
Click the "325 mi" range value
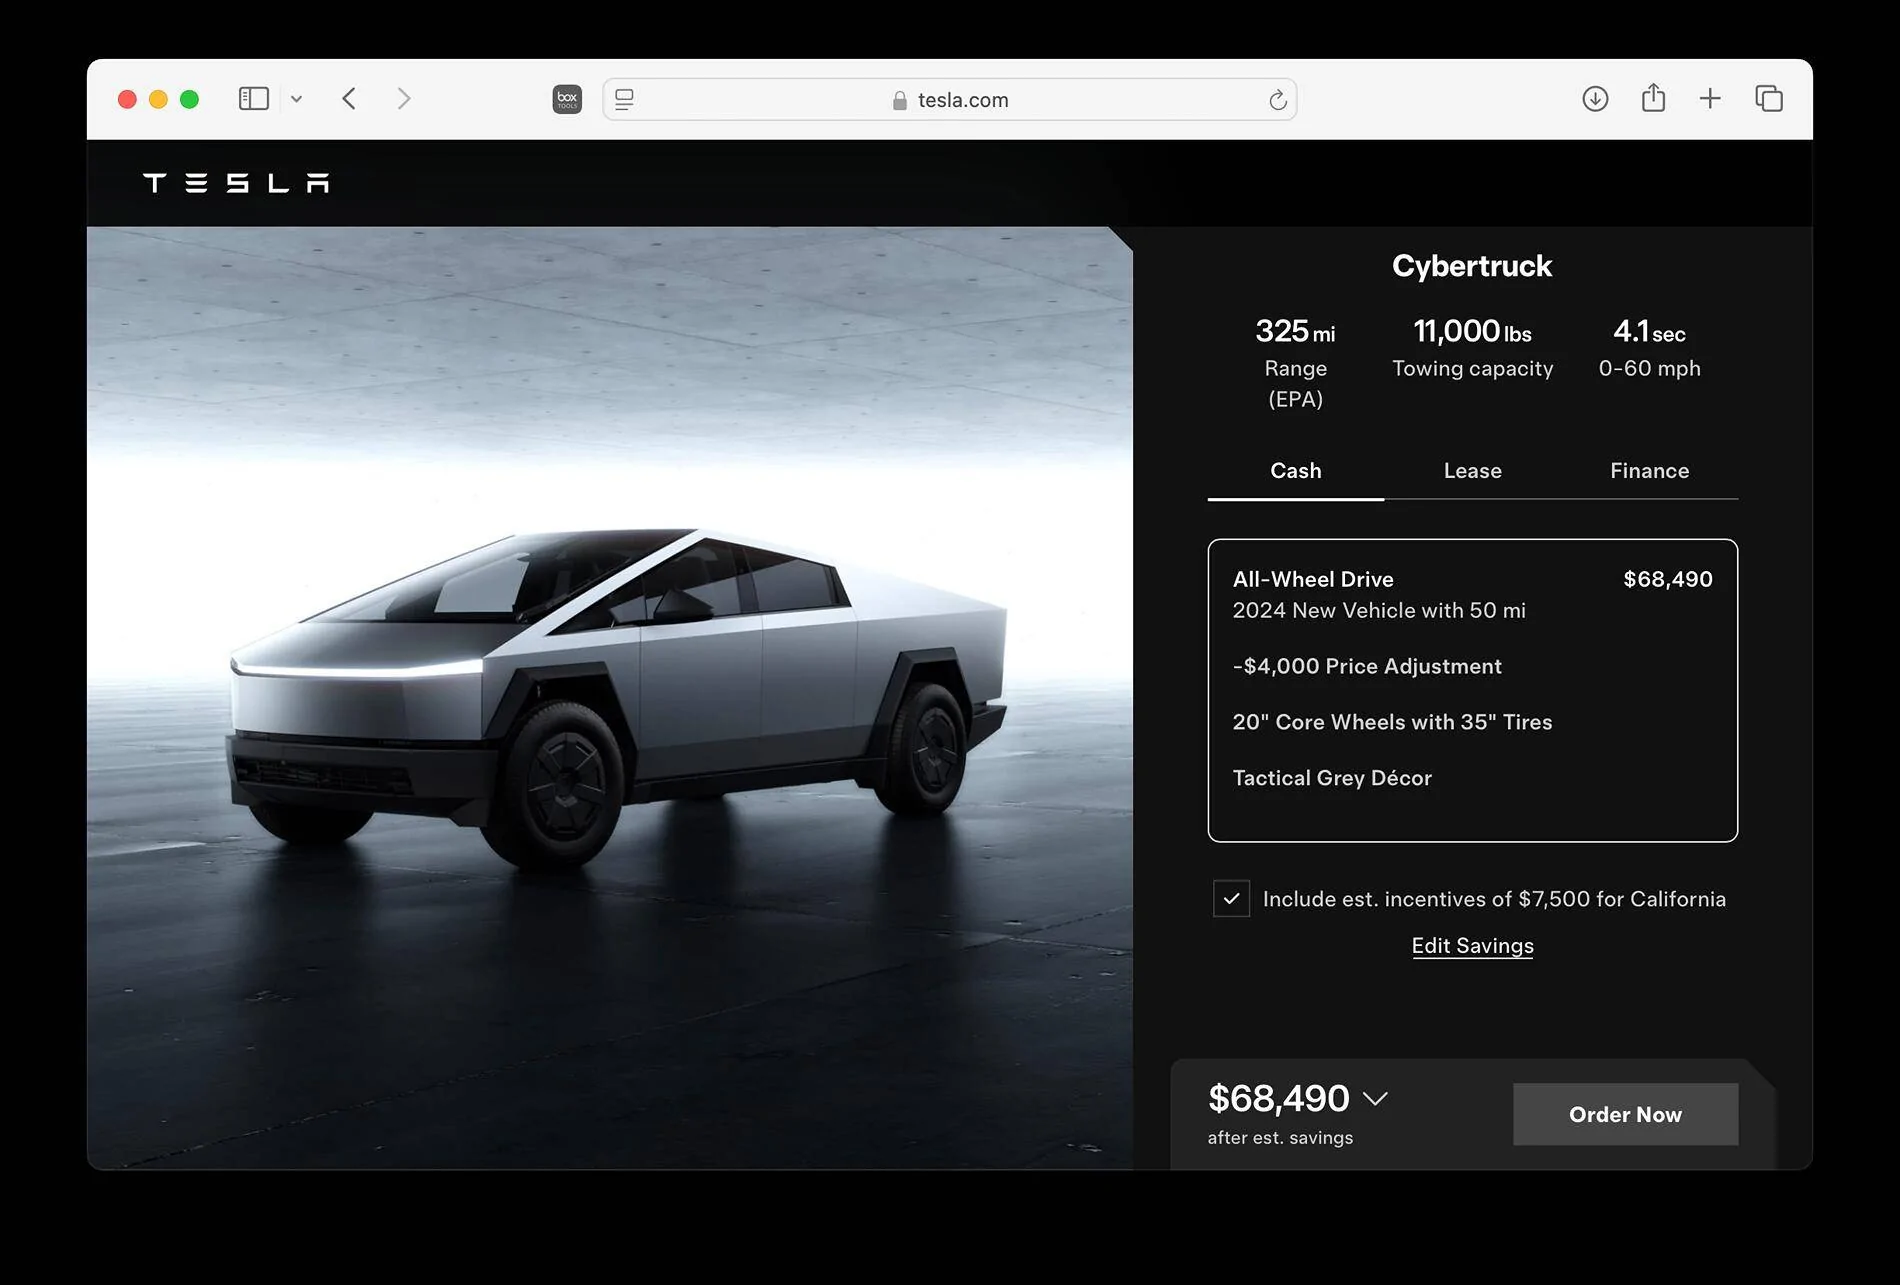click(1295, 331)
